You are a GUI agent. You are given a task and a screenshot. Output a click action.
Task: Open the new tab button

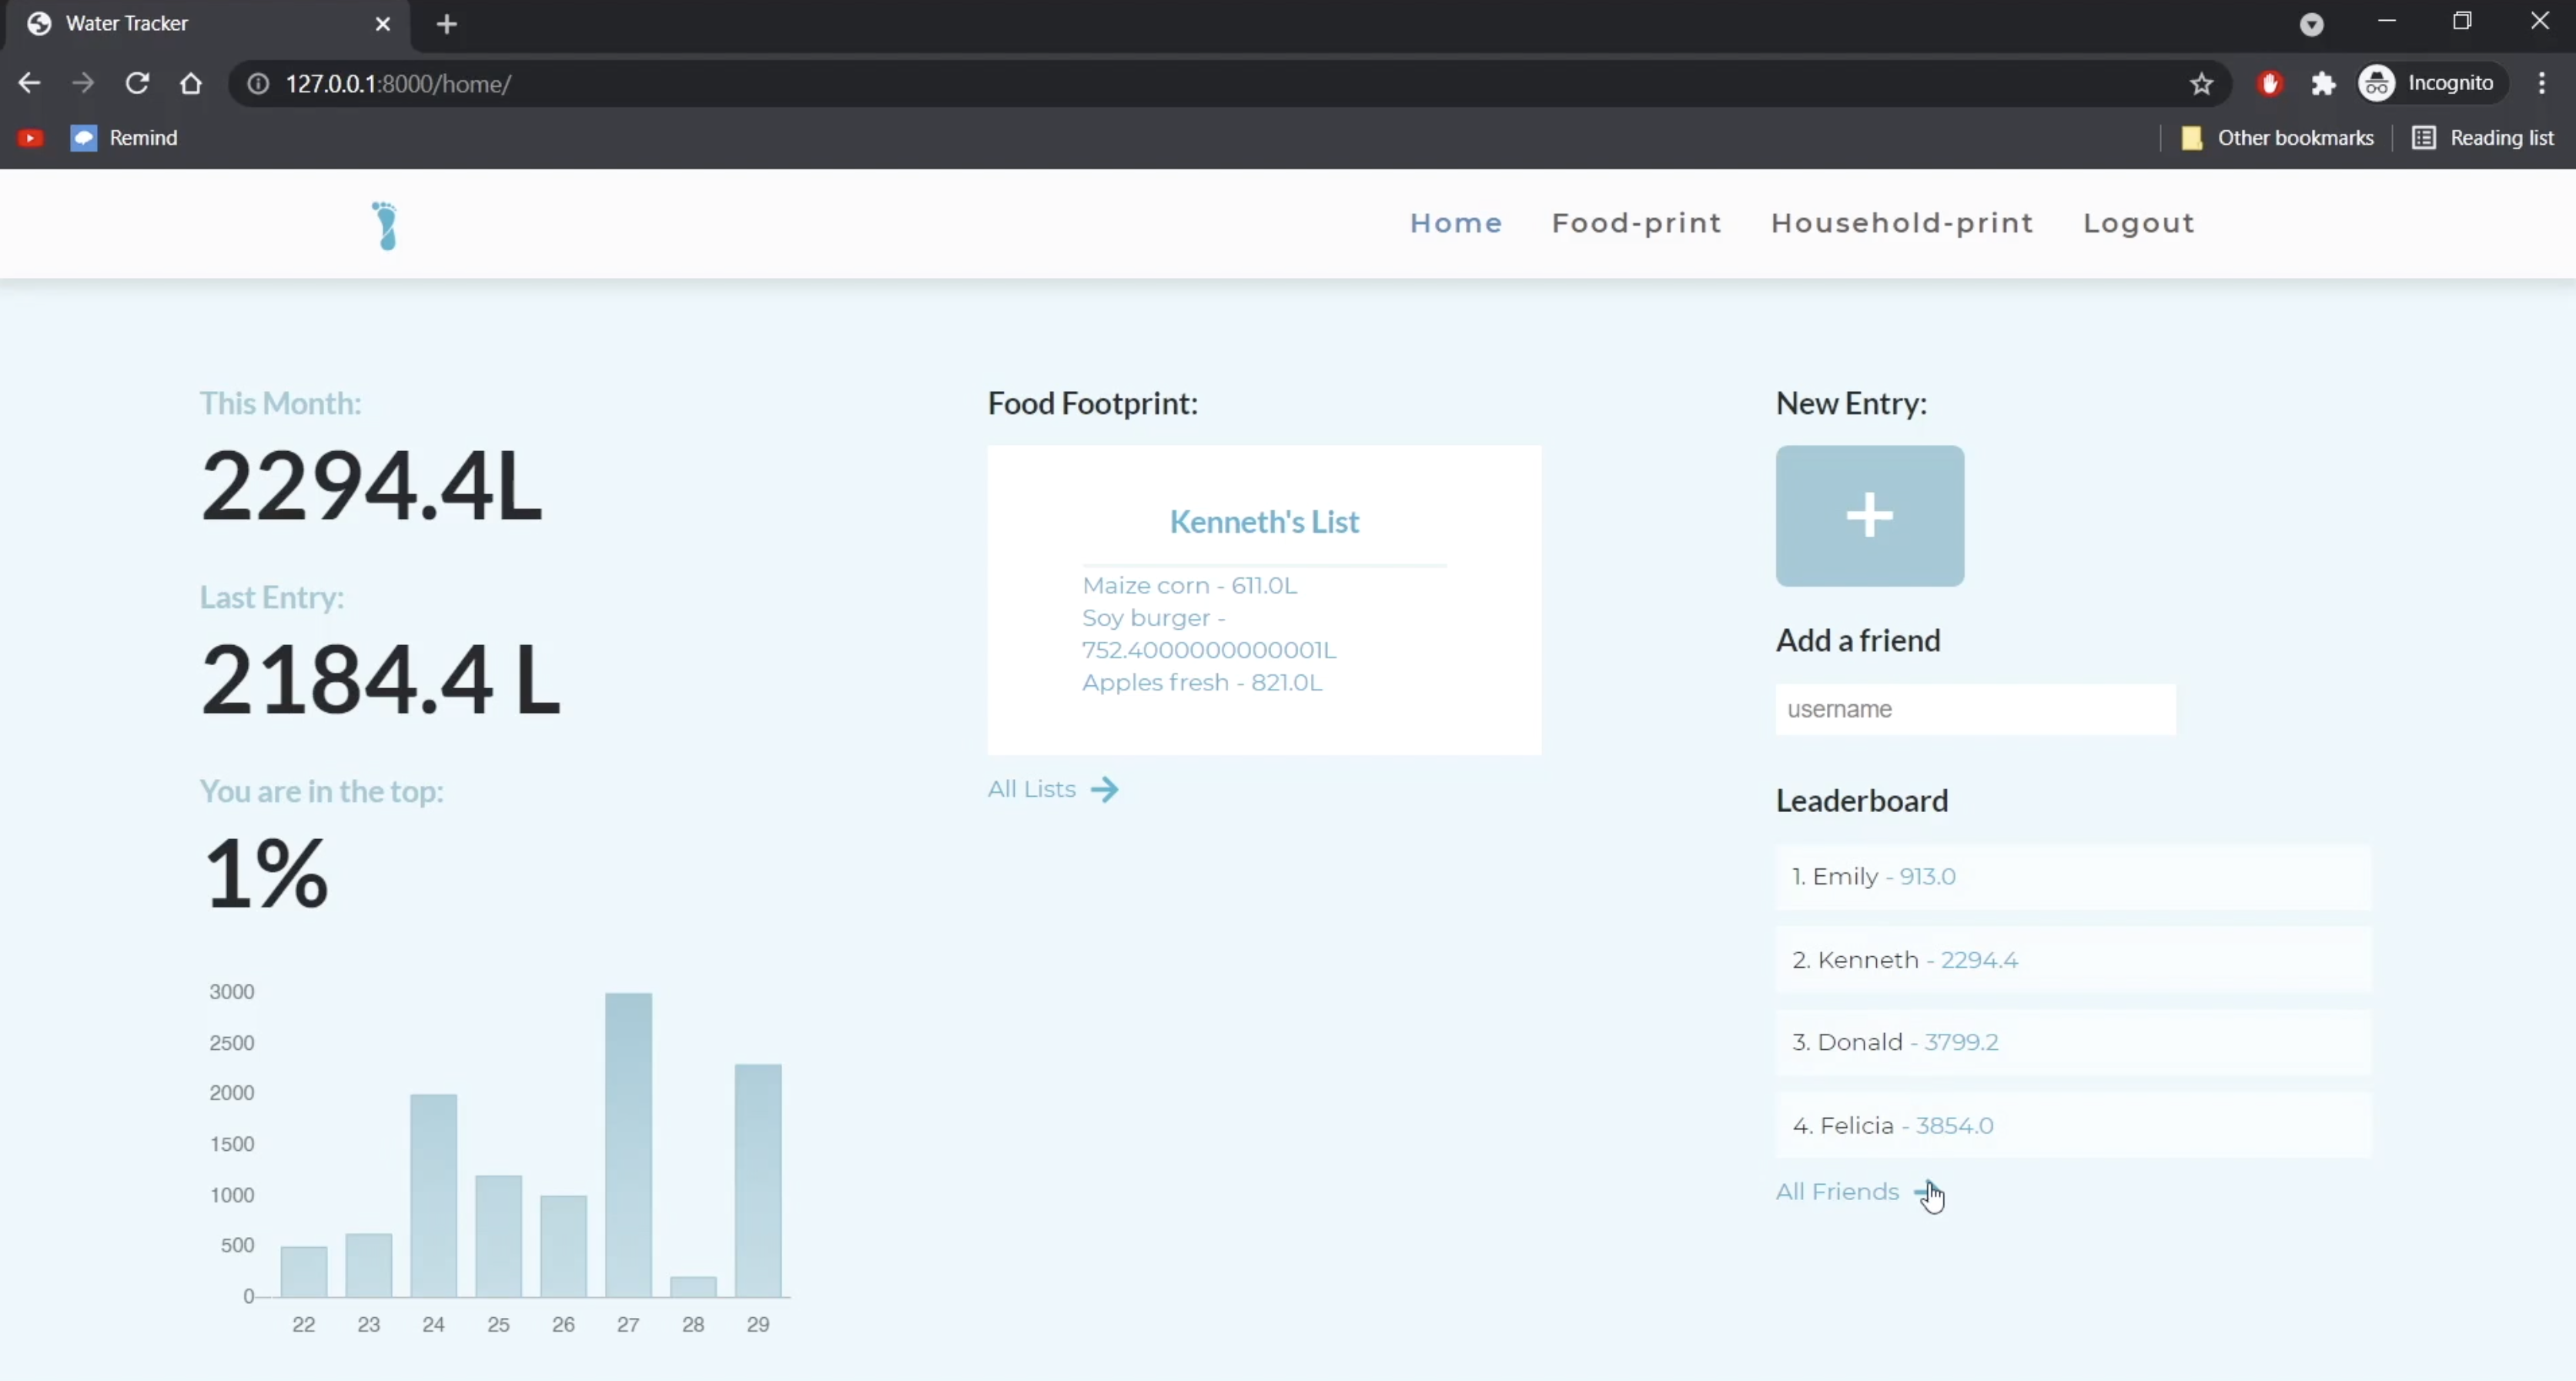447,24
